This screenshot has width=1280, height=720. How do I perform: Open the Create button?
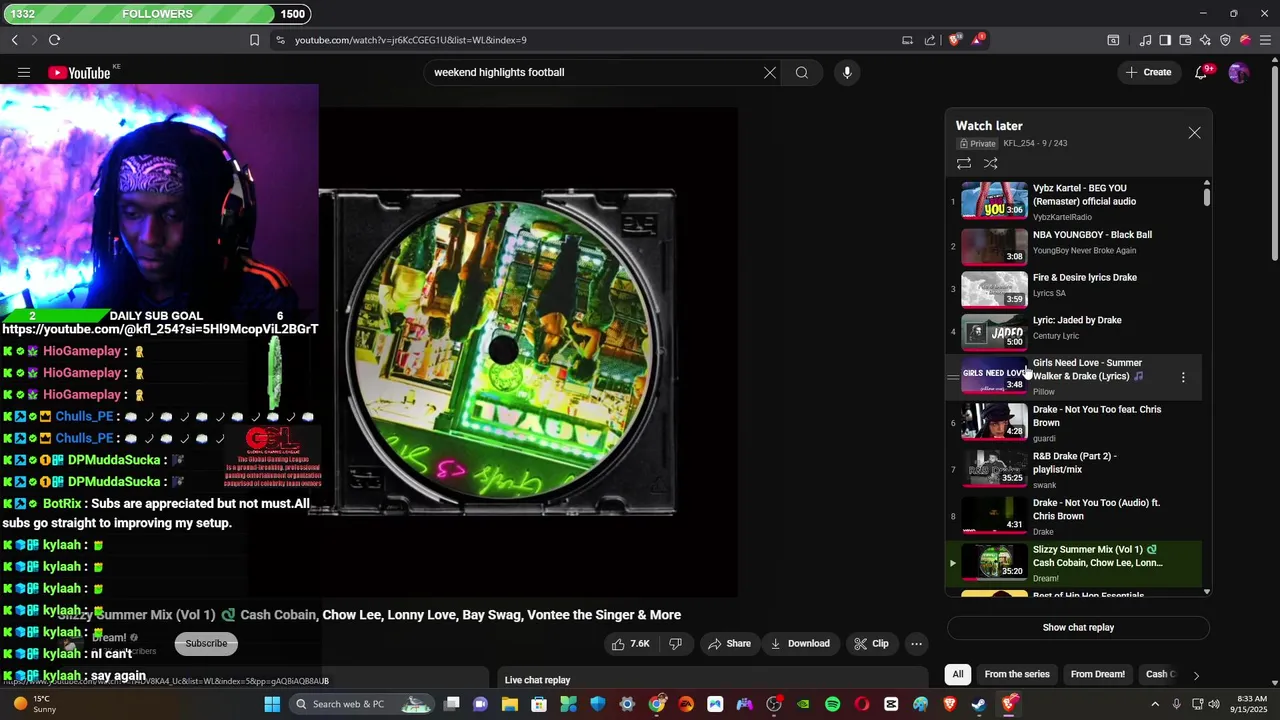click(1149, 72)
